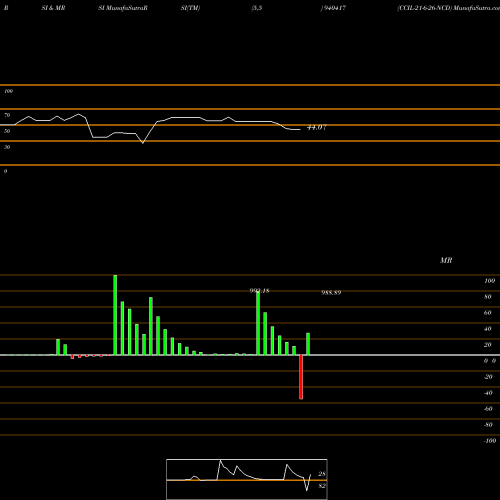Screen dimensions: 500x500
Task: Click the RSI axis label 70
Action: click(x=7, y=115)
